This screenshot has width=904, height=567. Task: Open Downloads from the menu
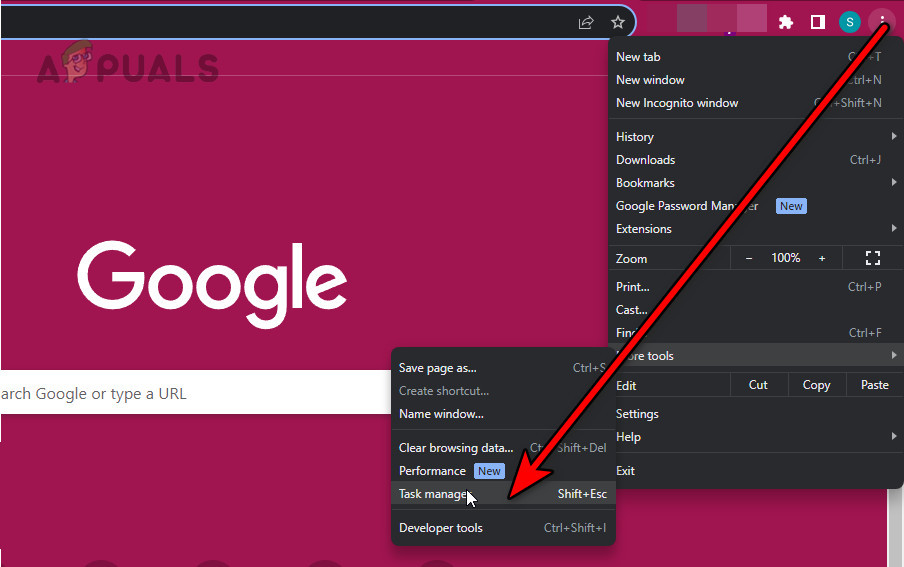[756, 160]
